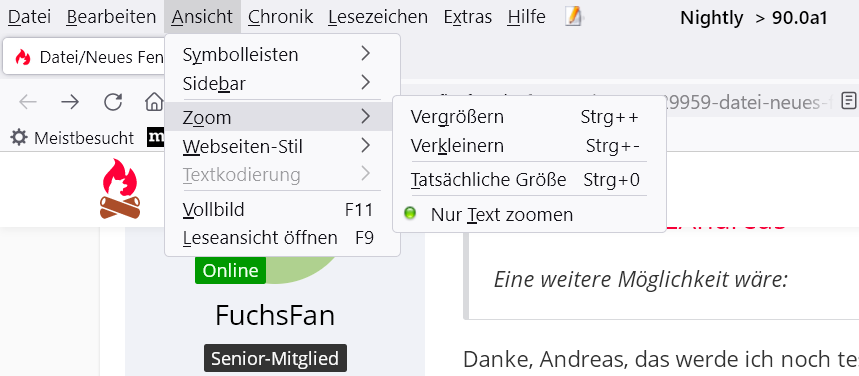Click the forward navigation arrow
Viewport: 859px width, 376px height.
click(x=70, y=102)
